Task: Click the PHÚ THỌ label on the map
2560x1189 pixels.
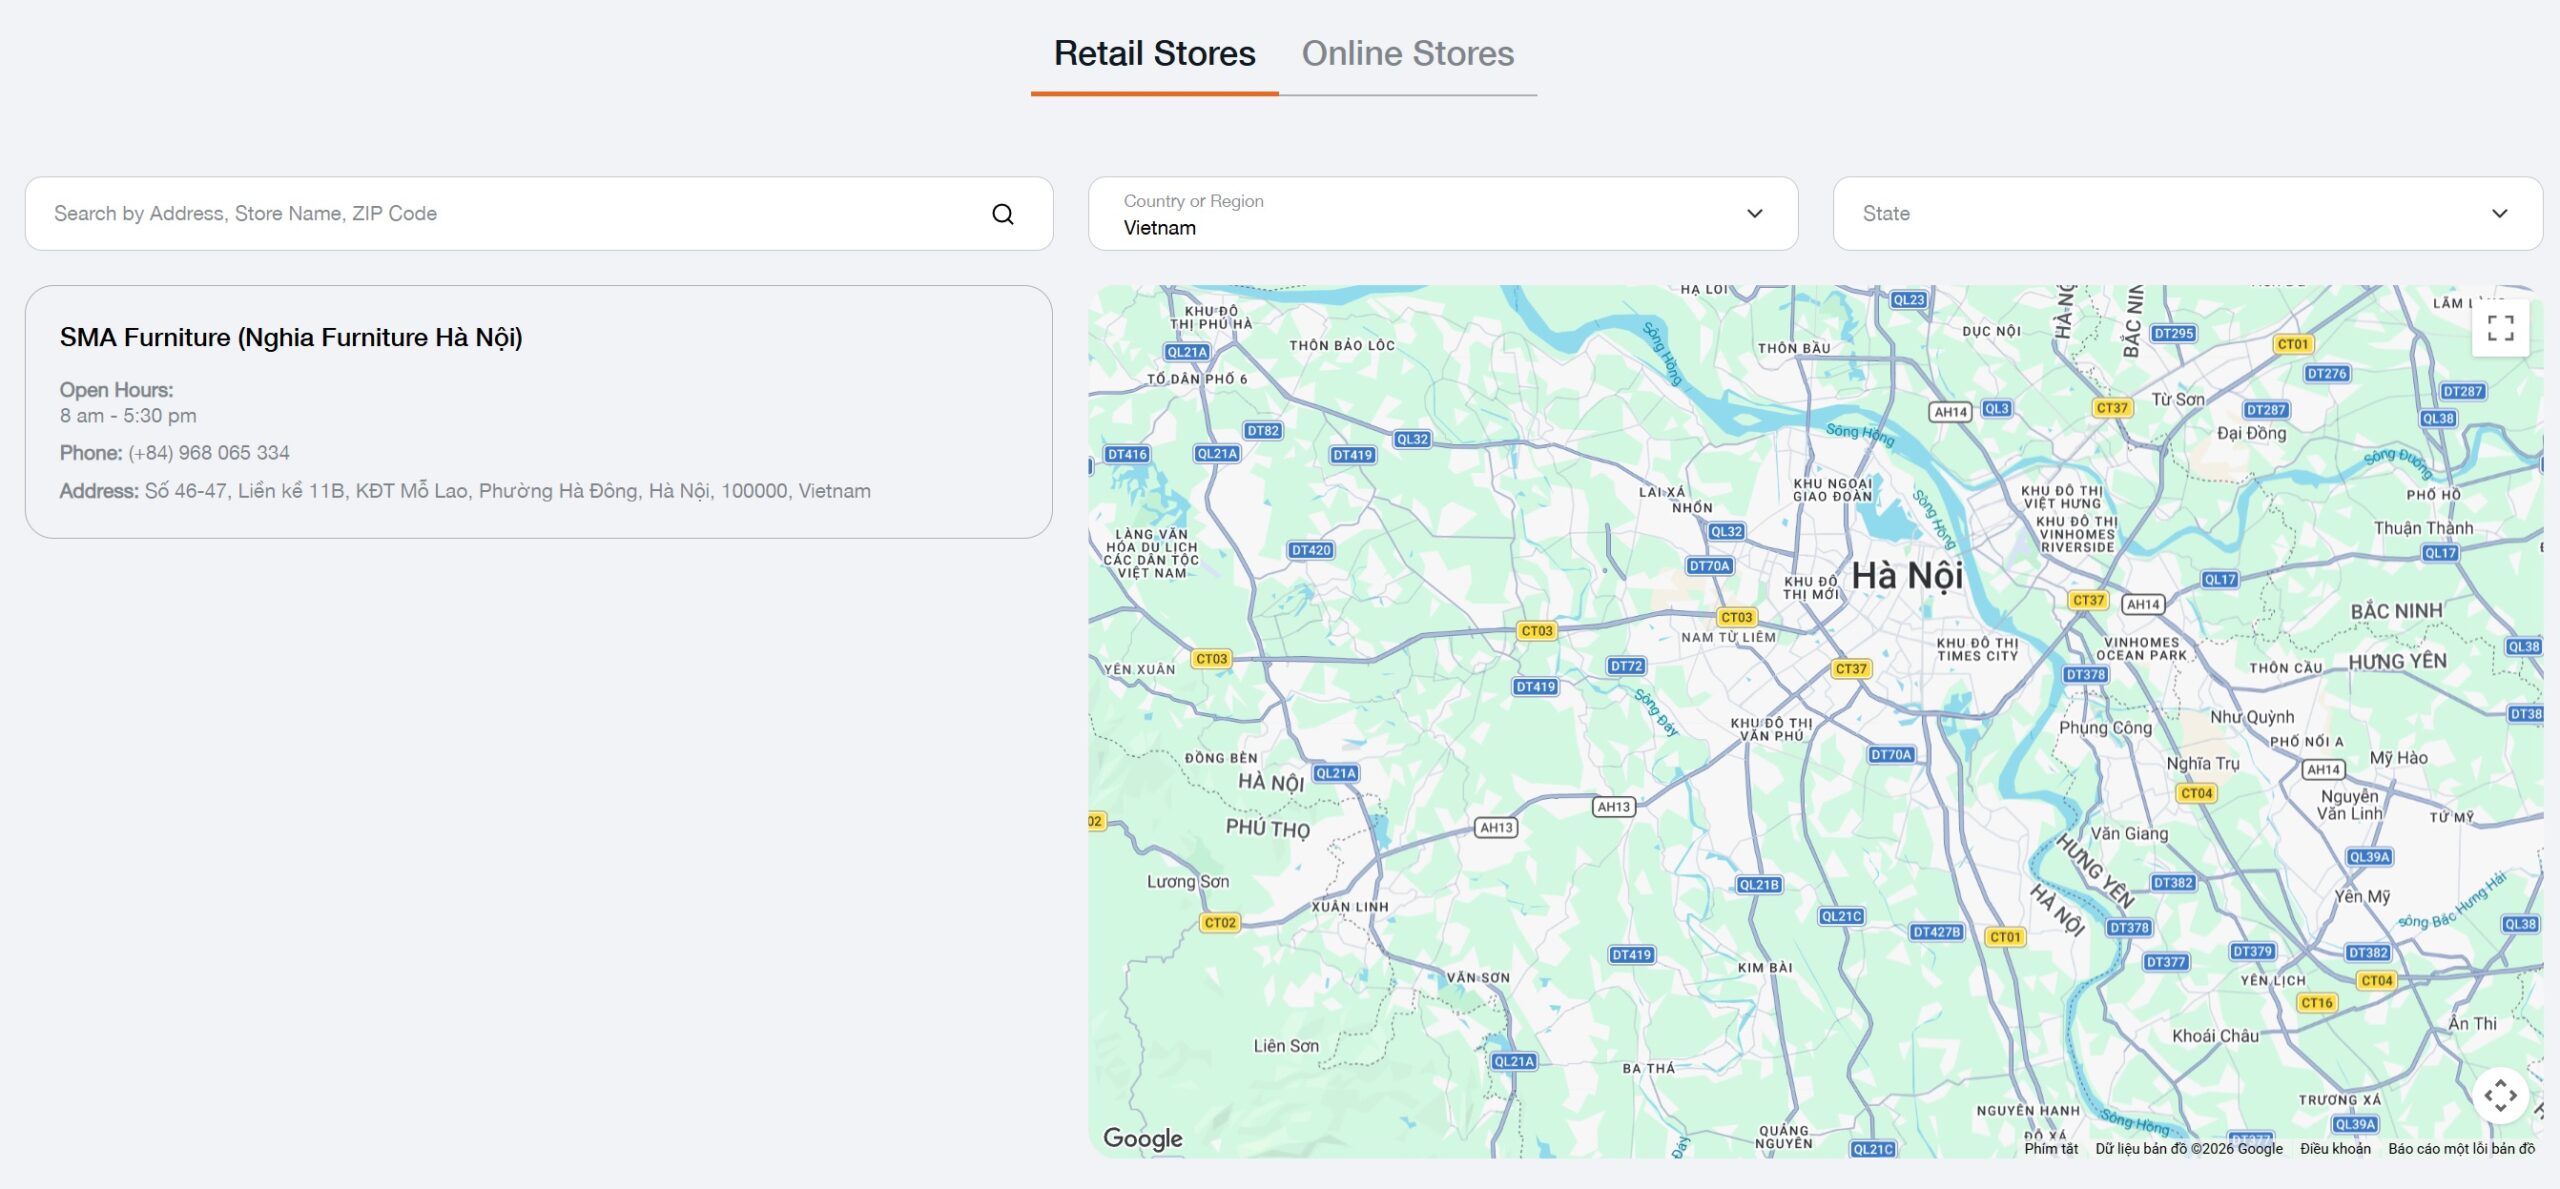Action: (1267, 828)
